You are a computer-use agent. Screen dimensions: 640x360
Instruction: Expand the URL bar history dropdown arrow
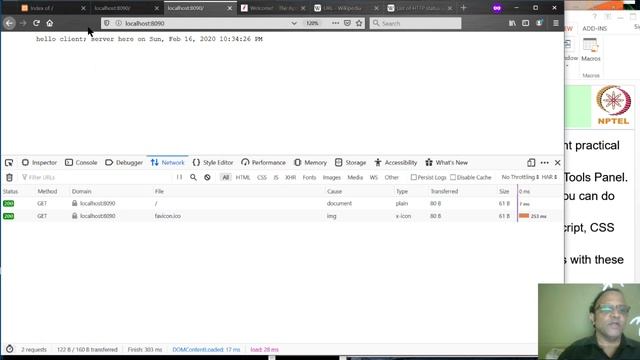294,23
